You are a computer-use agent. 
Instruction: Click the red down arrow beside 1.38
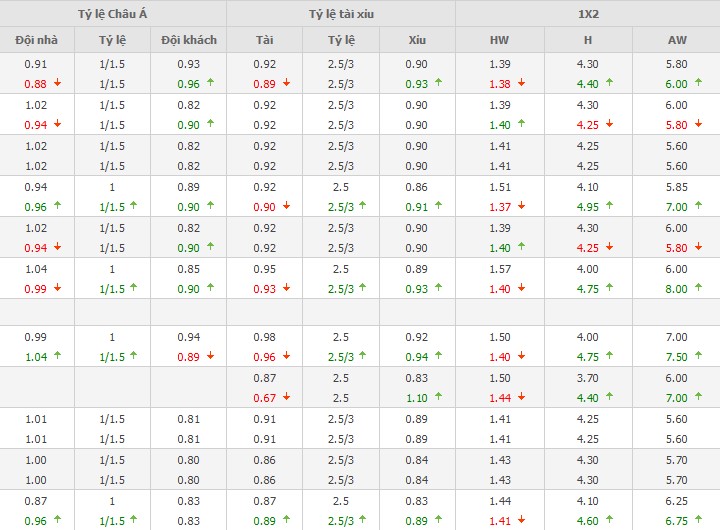click(523, 84)
